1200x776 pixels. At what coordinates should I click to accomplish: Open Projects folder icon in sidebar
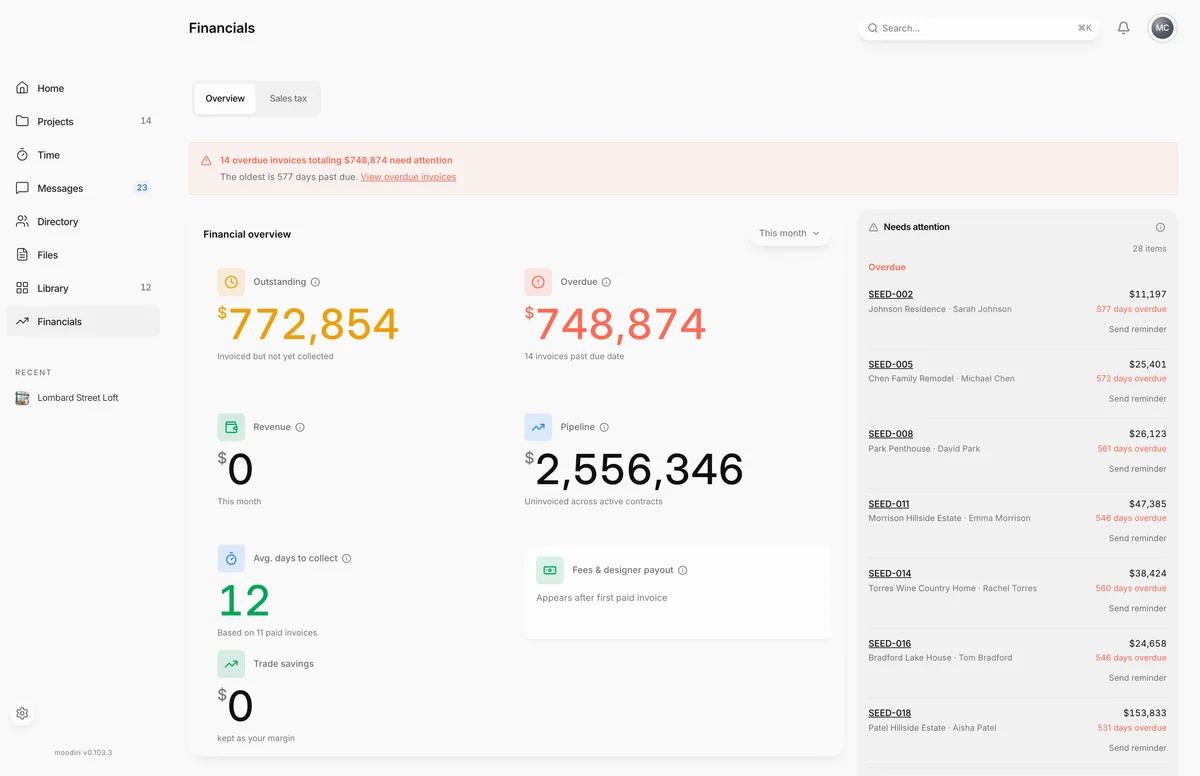pyautogui.click(x=22, y=121)
